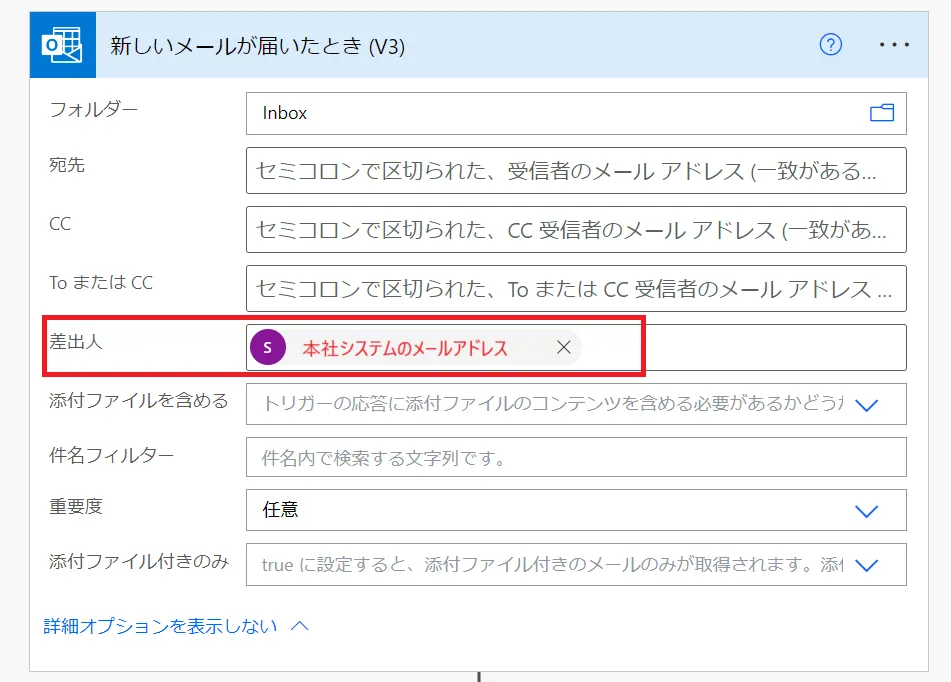Expand the 添付ファイル付きのみ dropdown arrow

(x=866, y=565)
